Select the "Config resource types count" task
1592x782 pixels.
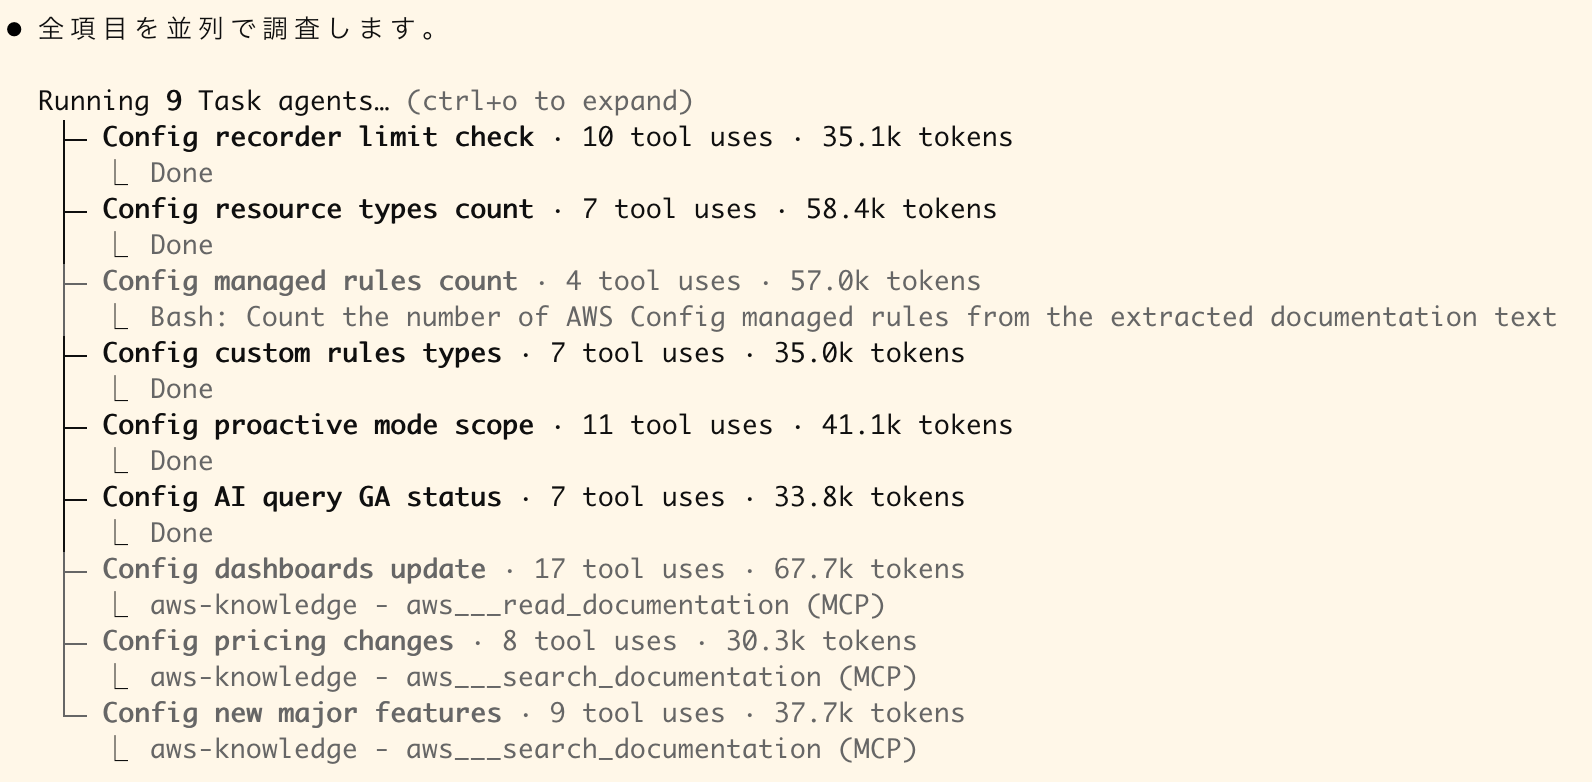pos(318,209)
